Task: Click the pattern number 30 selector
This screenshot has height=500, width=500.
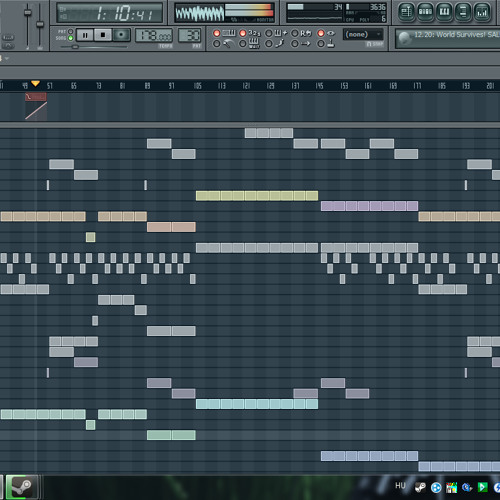Action: coord(190,35)
